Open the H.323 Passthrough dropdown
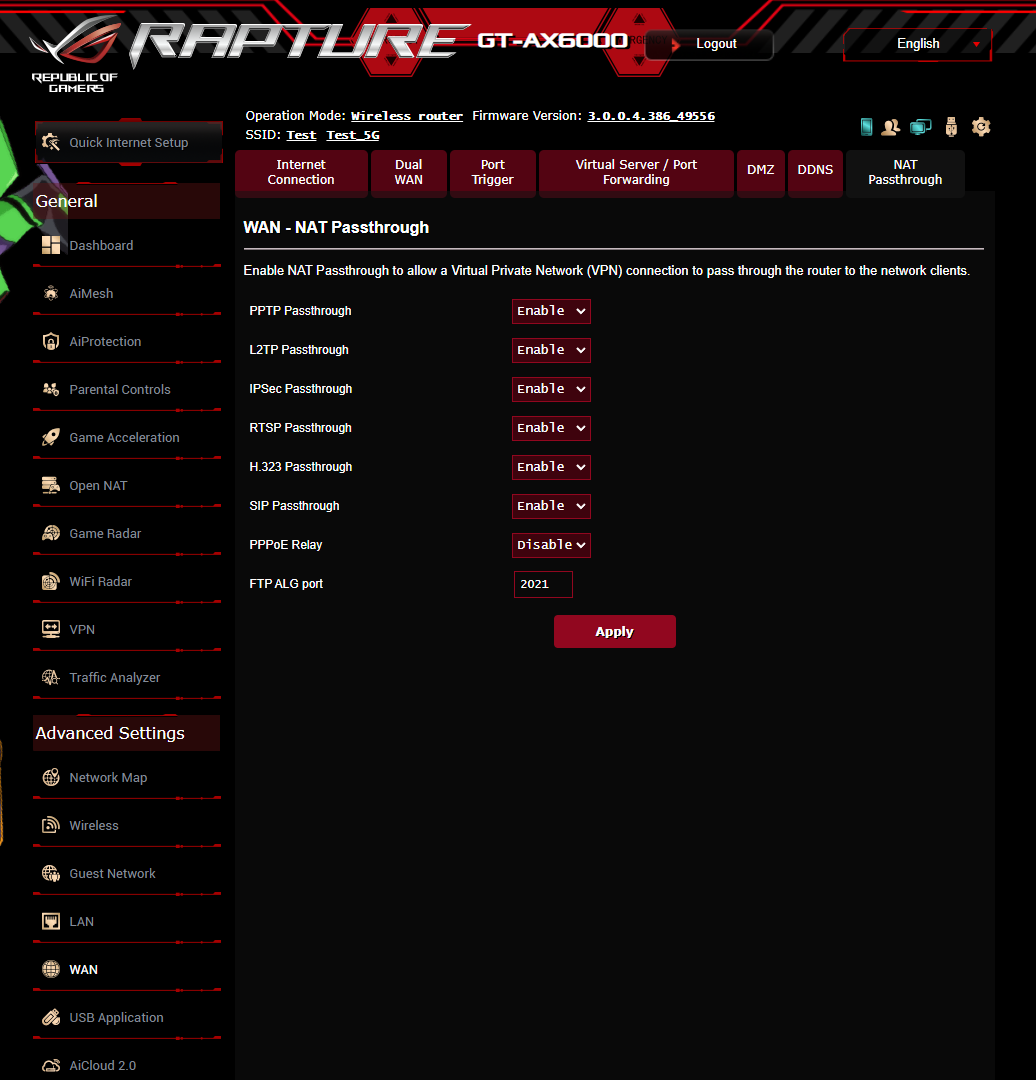The width and height of the screenshot is (1036, 1080). pyautogui.click(x=551, y=467)
